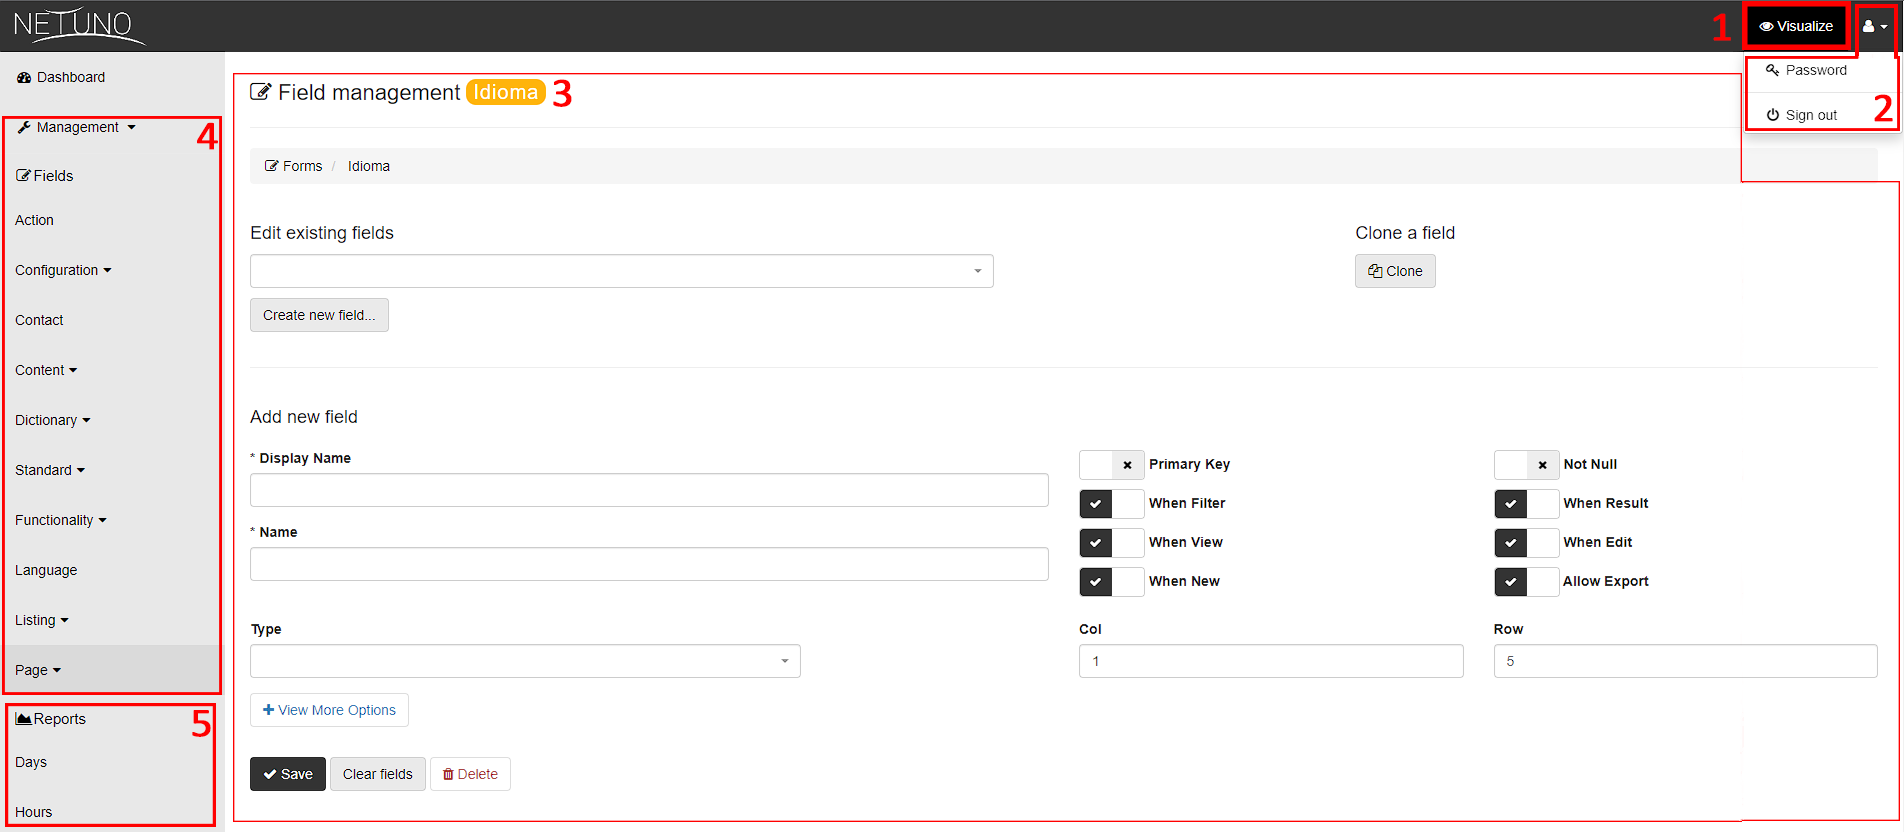Select Language in the sidebar

(46, 570)
